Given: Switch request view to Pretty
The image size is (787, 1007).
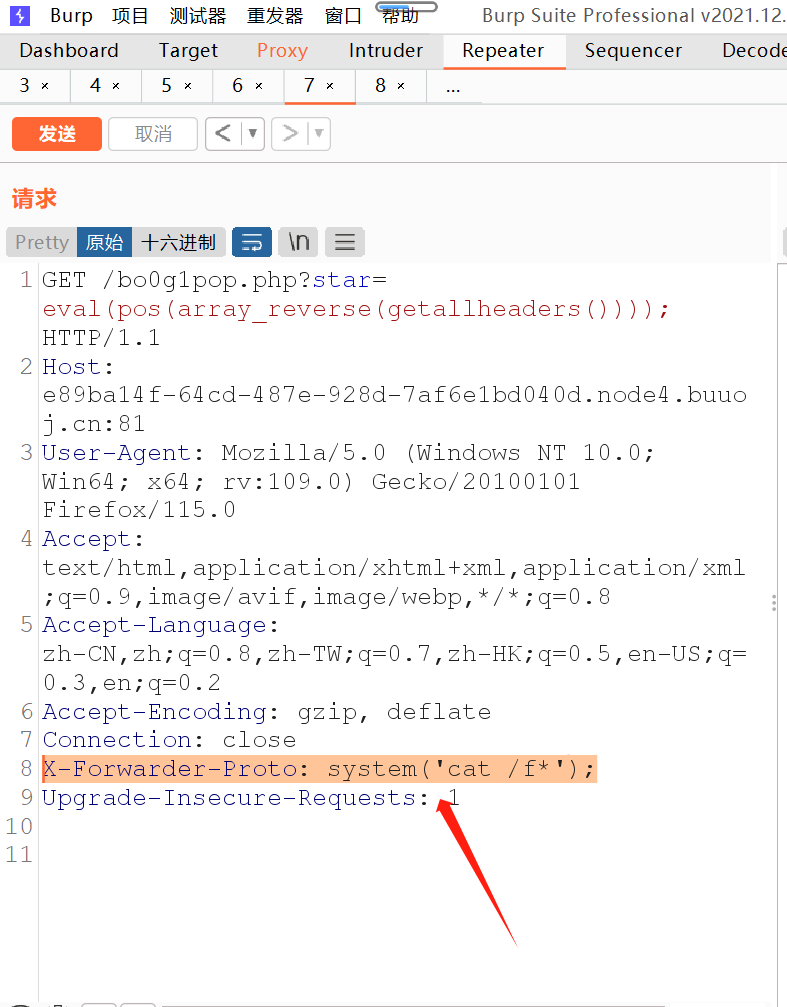Looking at the screenshot, I should click(x=42, y=242).
